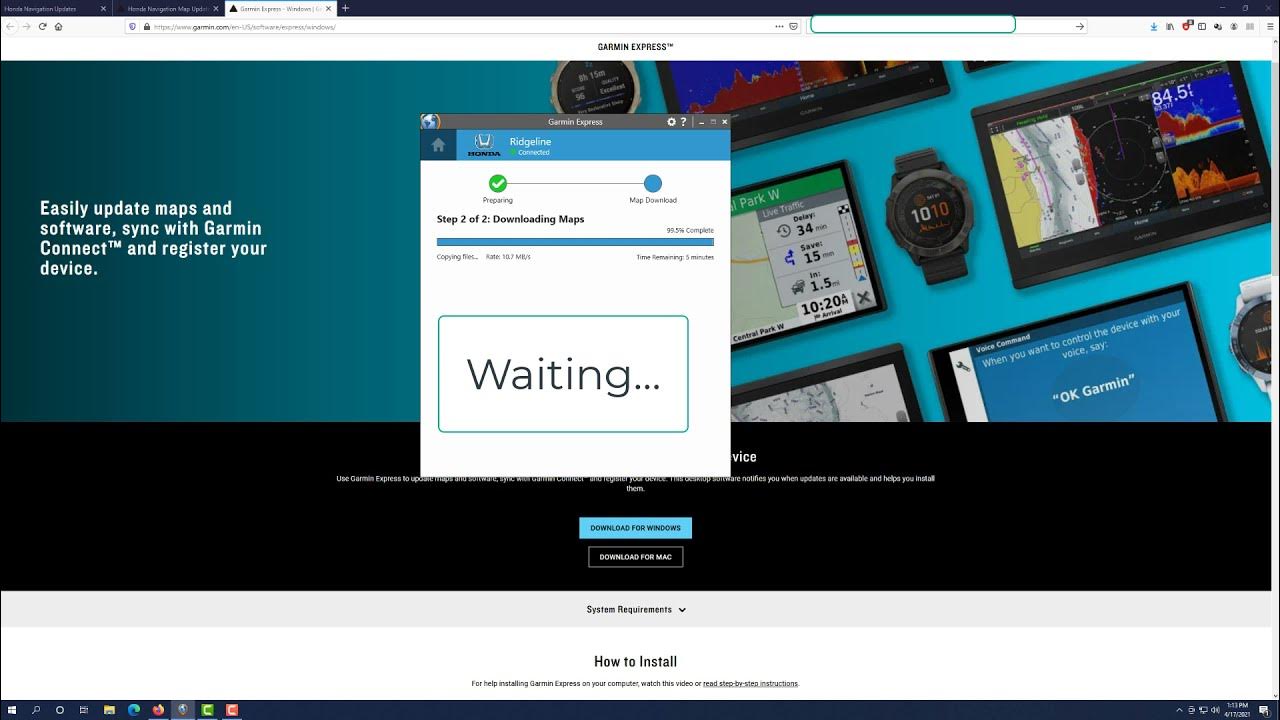Click the "99.5% Complete" label
The image size is (1280, 720).
[690, 230]
